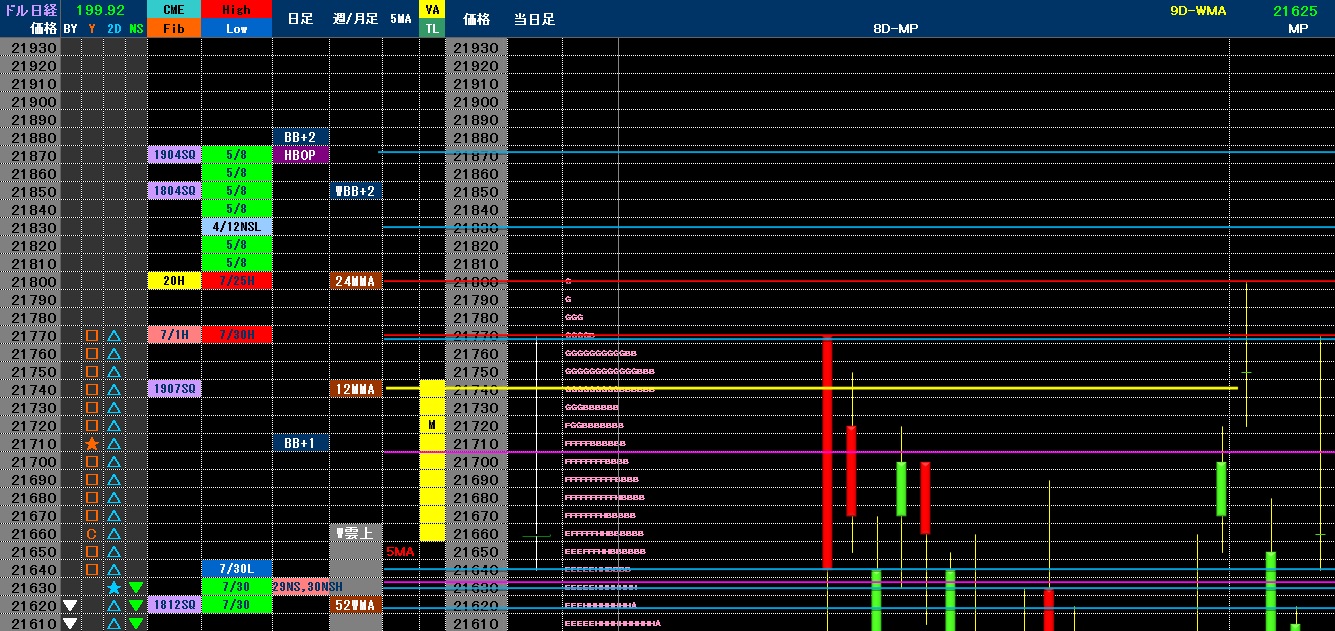Select the 24MMA cell
Image resolution: width=1335 pixels, height=631 pixels.
(356, 281)
